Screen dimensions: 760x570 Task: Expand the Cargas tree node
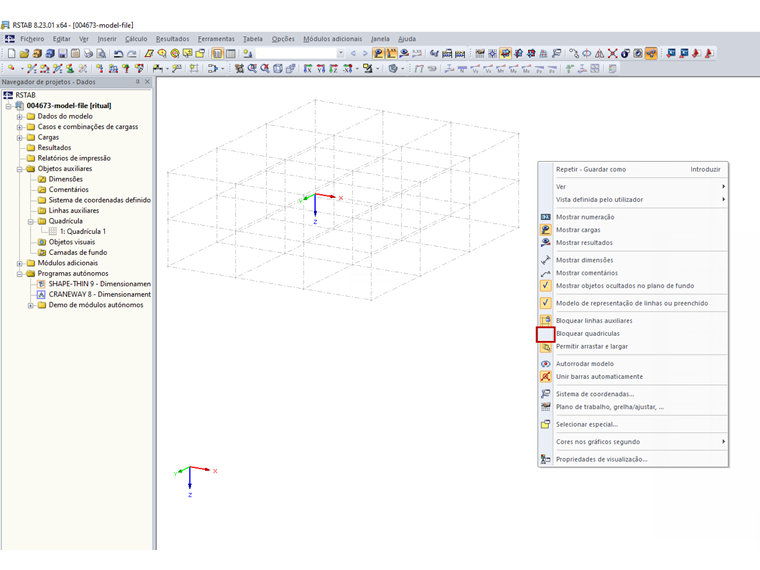click(19, 138)
